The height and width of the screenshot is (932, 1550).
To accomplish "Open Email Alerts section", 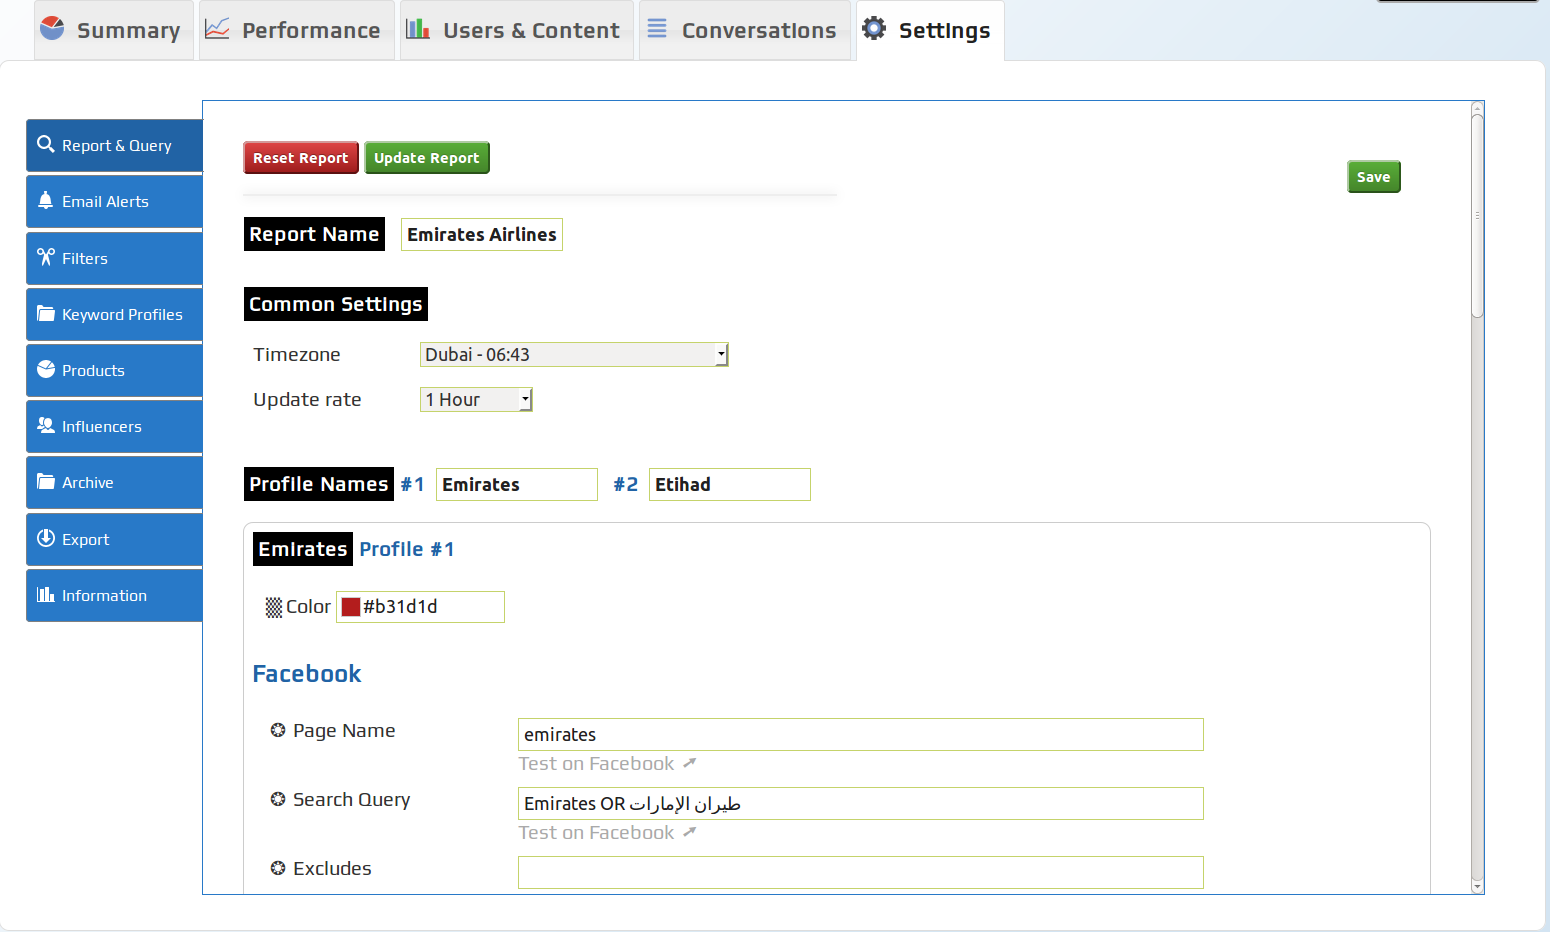I will point(114,201).
